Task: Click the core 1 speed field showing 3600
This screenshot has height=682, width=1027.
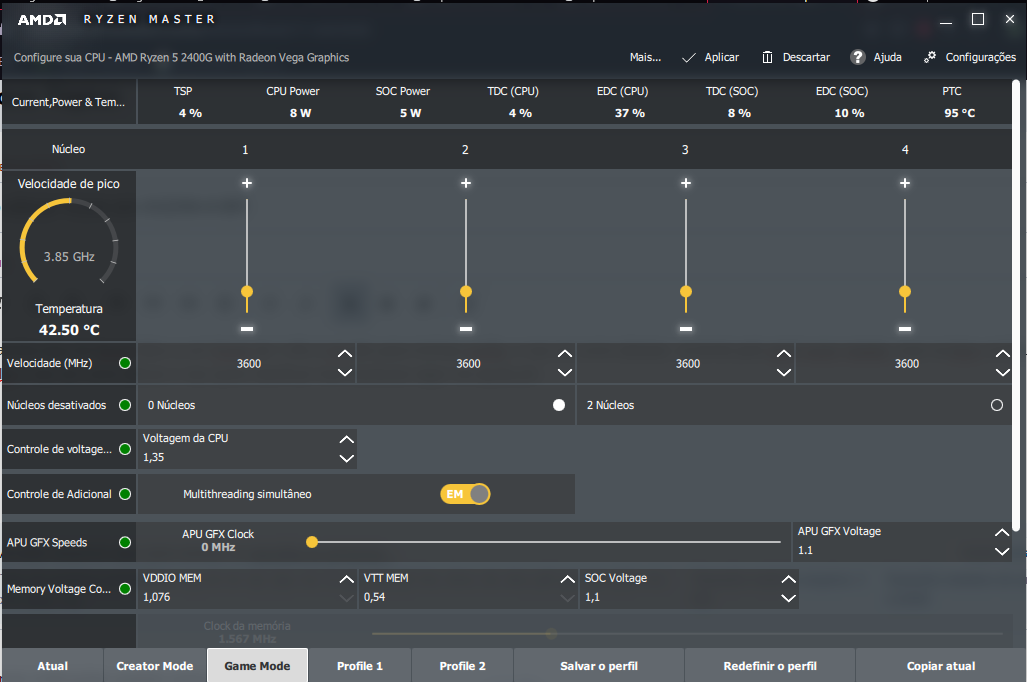Action: 249,364
